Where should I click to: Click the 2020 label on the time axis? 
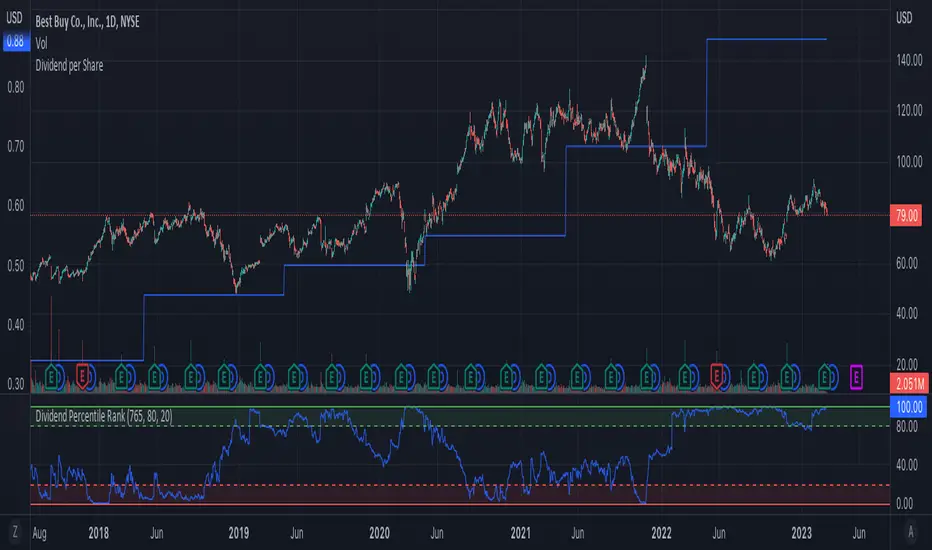click(x=379, y=533)
